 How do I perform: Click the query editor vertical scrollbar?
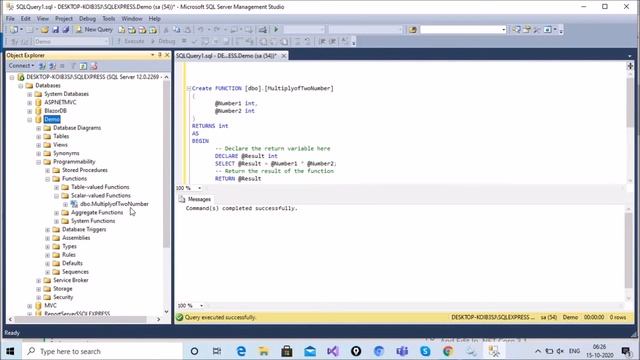[630, 102]
